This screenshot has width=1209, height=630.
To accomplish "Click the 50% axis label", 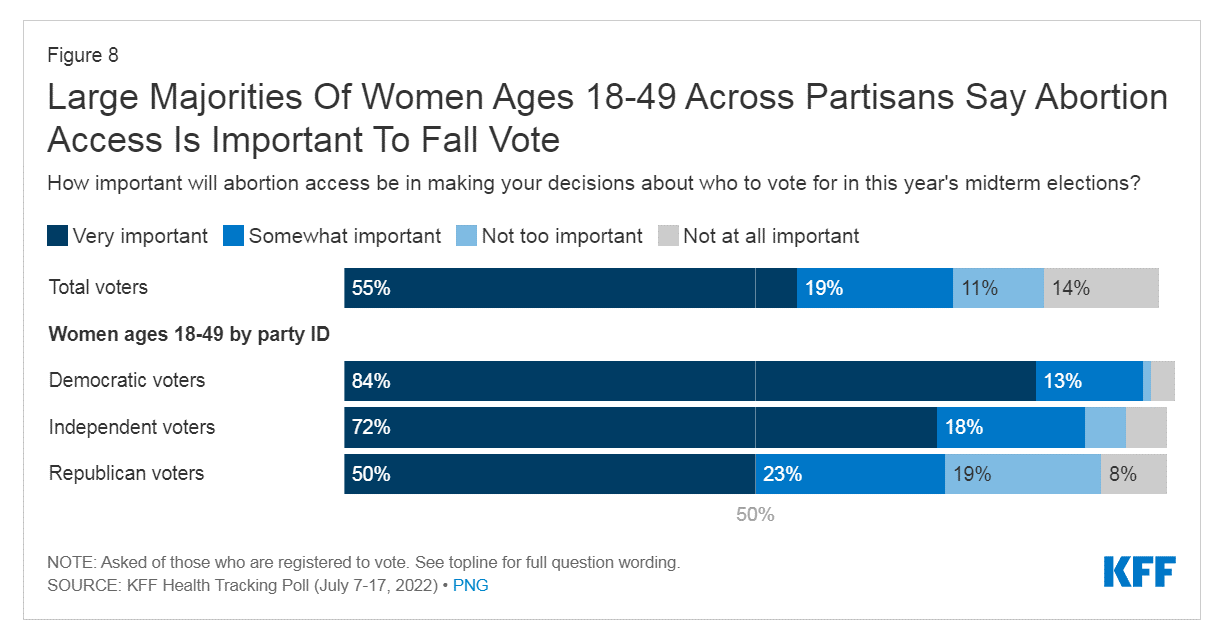I will click(755, 515).
